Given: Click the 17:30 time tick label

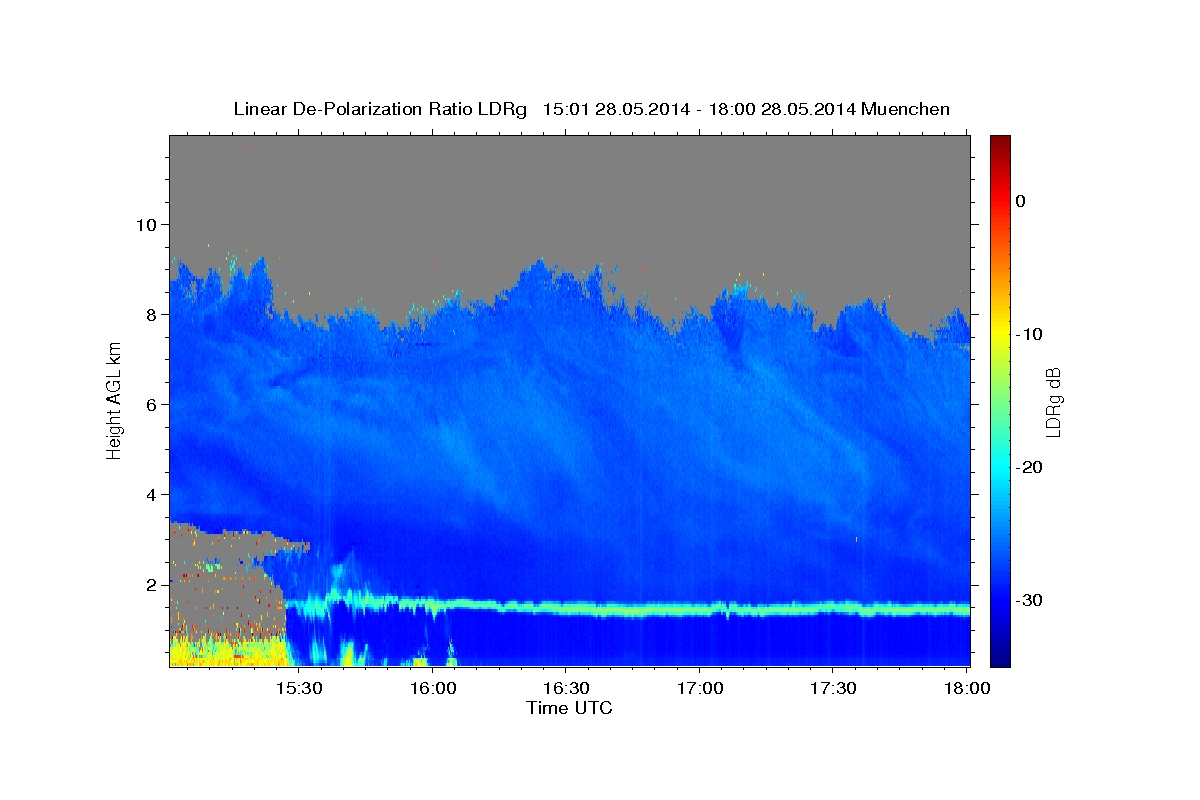Looking at the screenshot, I should (833, 688).
